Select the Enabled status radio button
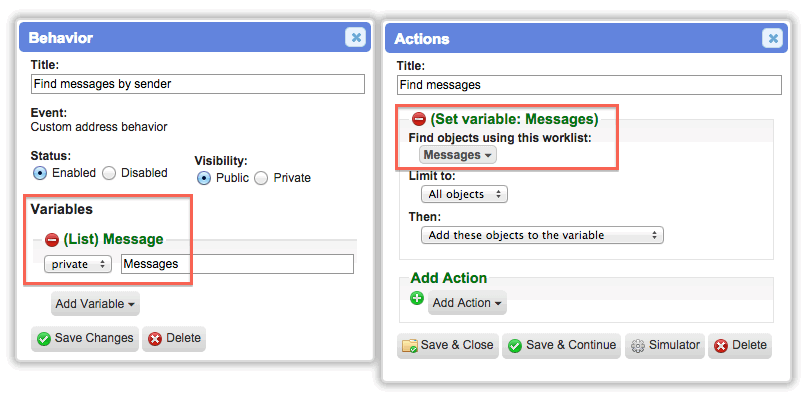Viewport: 806px width, 405px height. [x=40, y=173]
